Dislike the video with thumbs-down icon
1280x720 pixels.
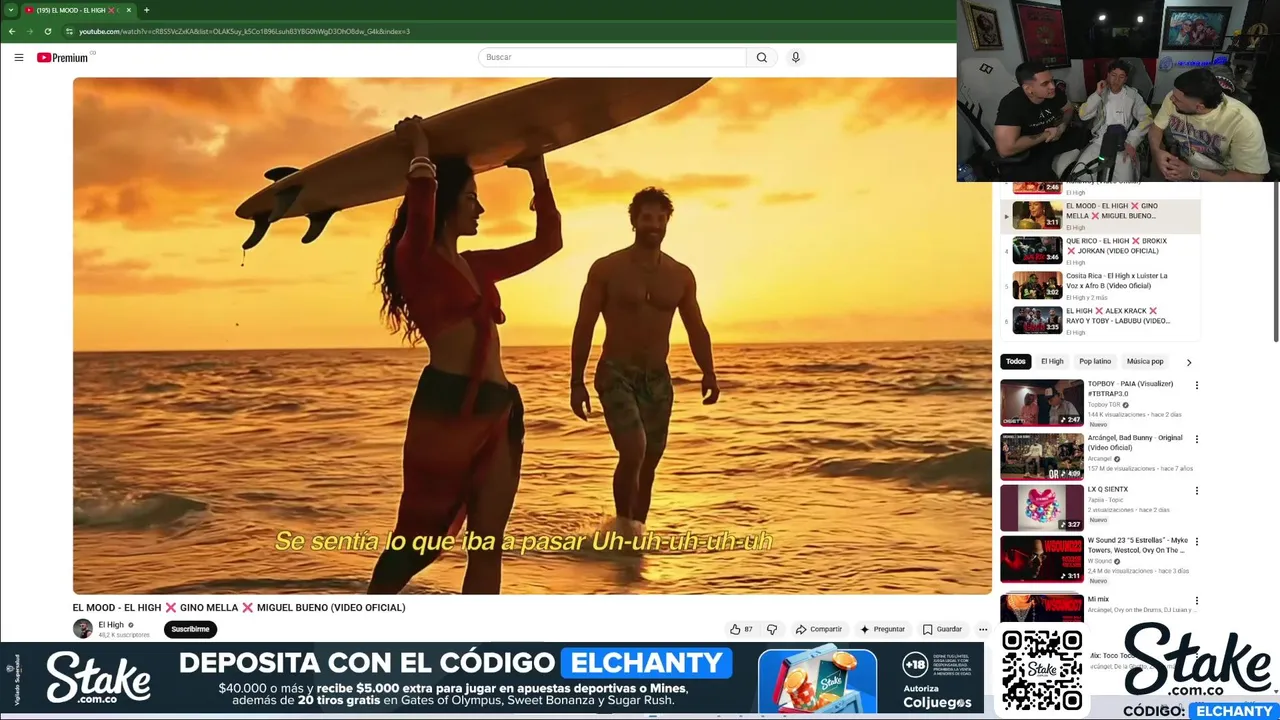[771, 629]
